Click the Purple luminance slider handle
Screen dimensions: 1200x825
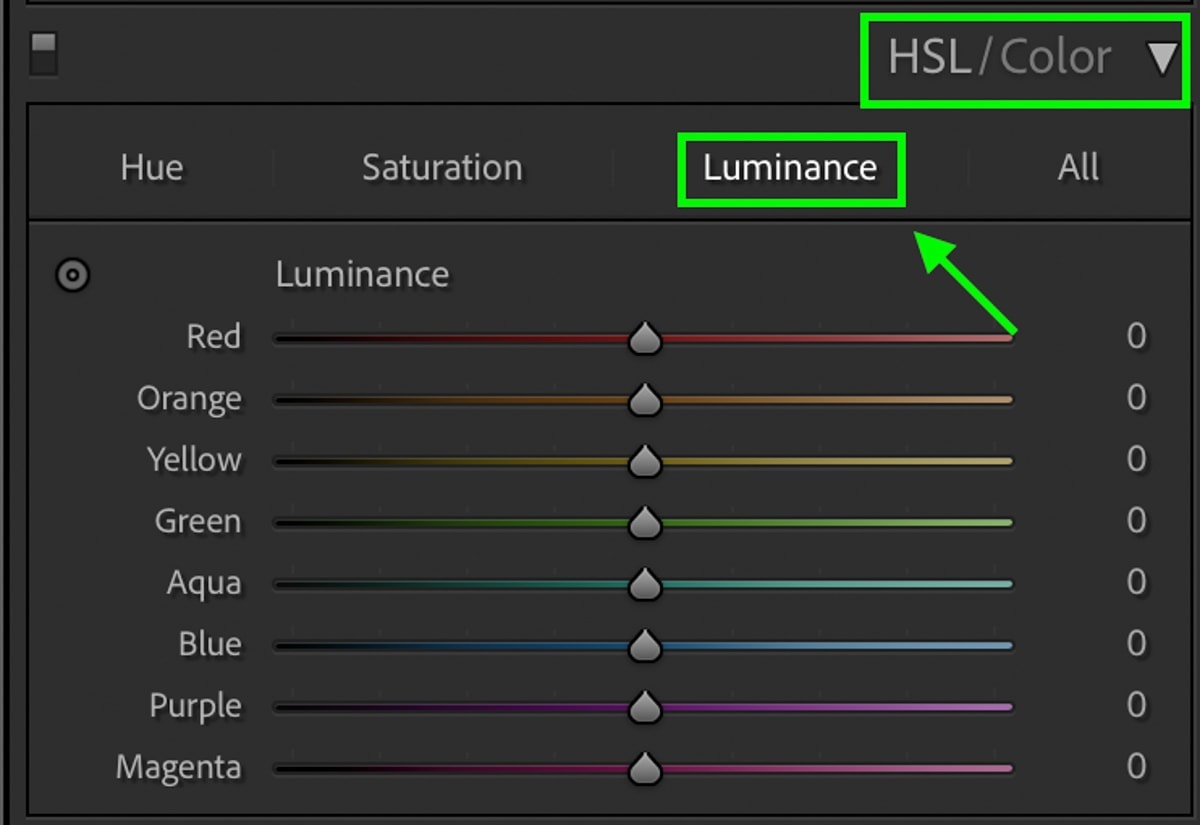pyautogui.click(x=645, y=706)
